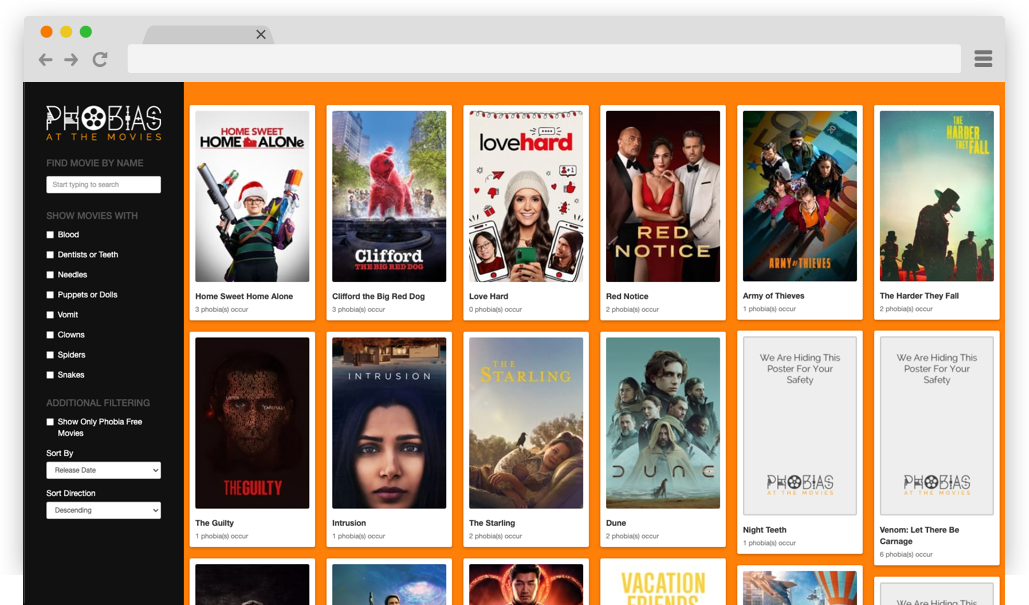Click the 'Home Sweet Home Alone' title
The image size is (1029, 605).
pyautogui.click(x=244, y=297)
